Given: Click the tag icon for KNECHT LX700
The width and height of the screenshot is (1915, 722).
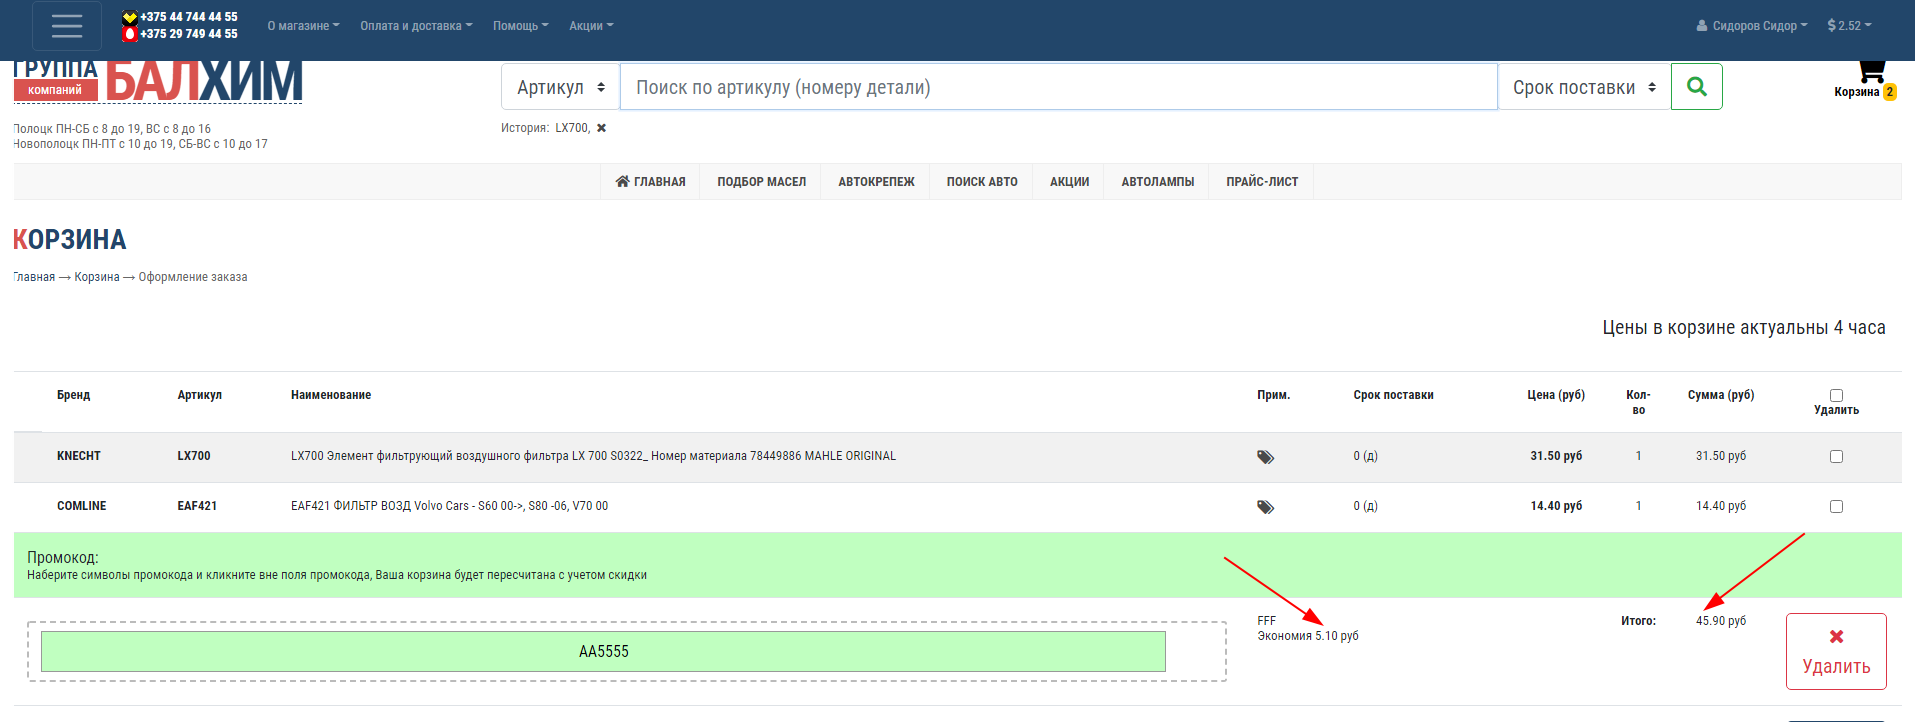Looking at the screenshot, I should [x=1265, y=457].
